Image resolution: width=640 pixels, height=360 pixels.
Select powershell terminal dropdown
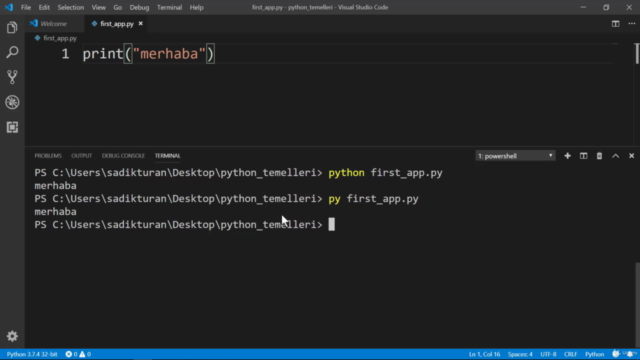point(515,156)
